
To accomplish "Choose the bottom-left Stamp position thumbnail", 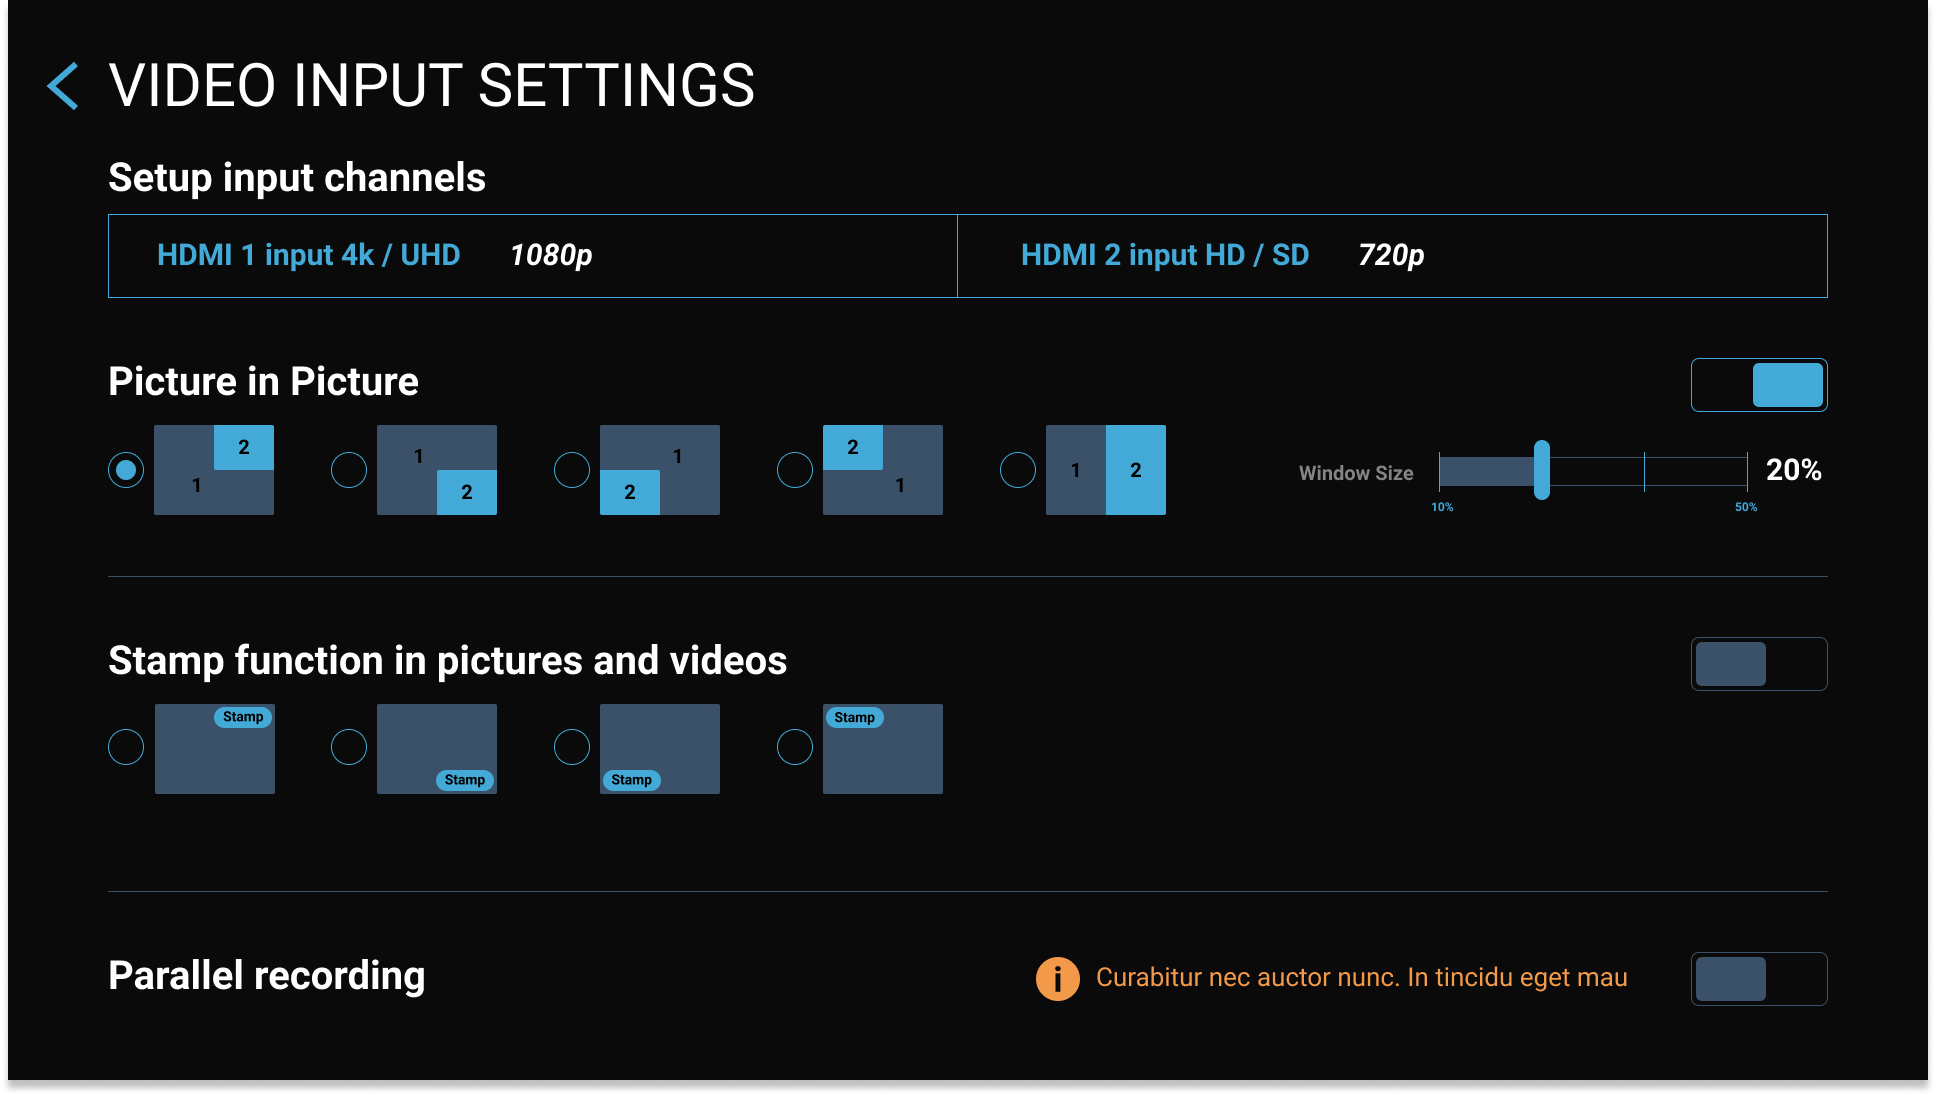I will pyautogui.click(x=660, y=749).
